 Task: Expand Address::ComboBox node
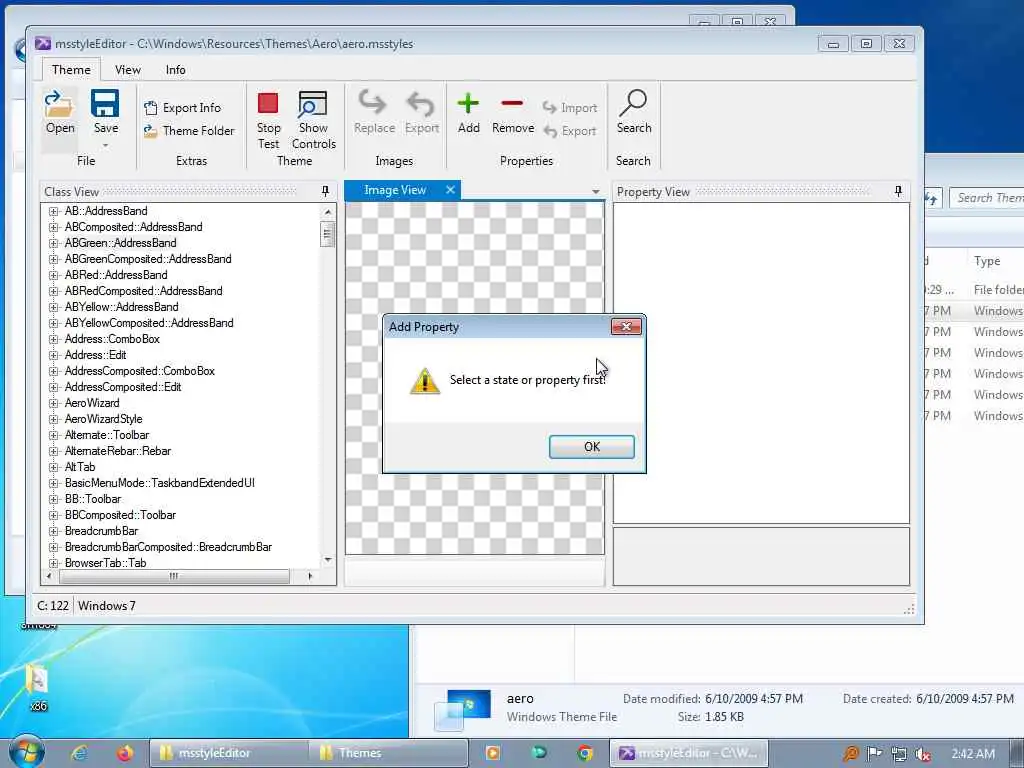coord(54,339)
